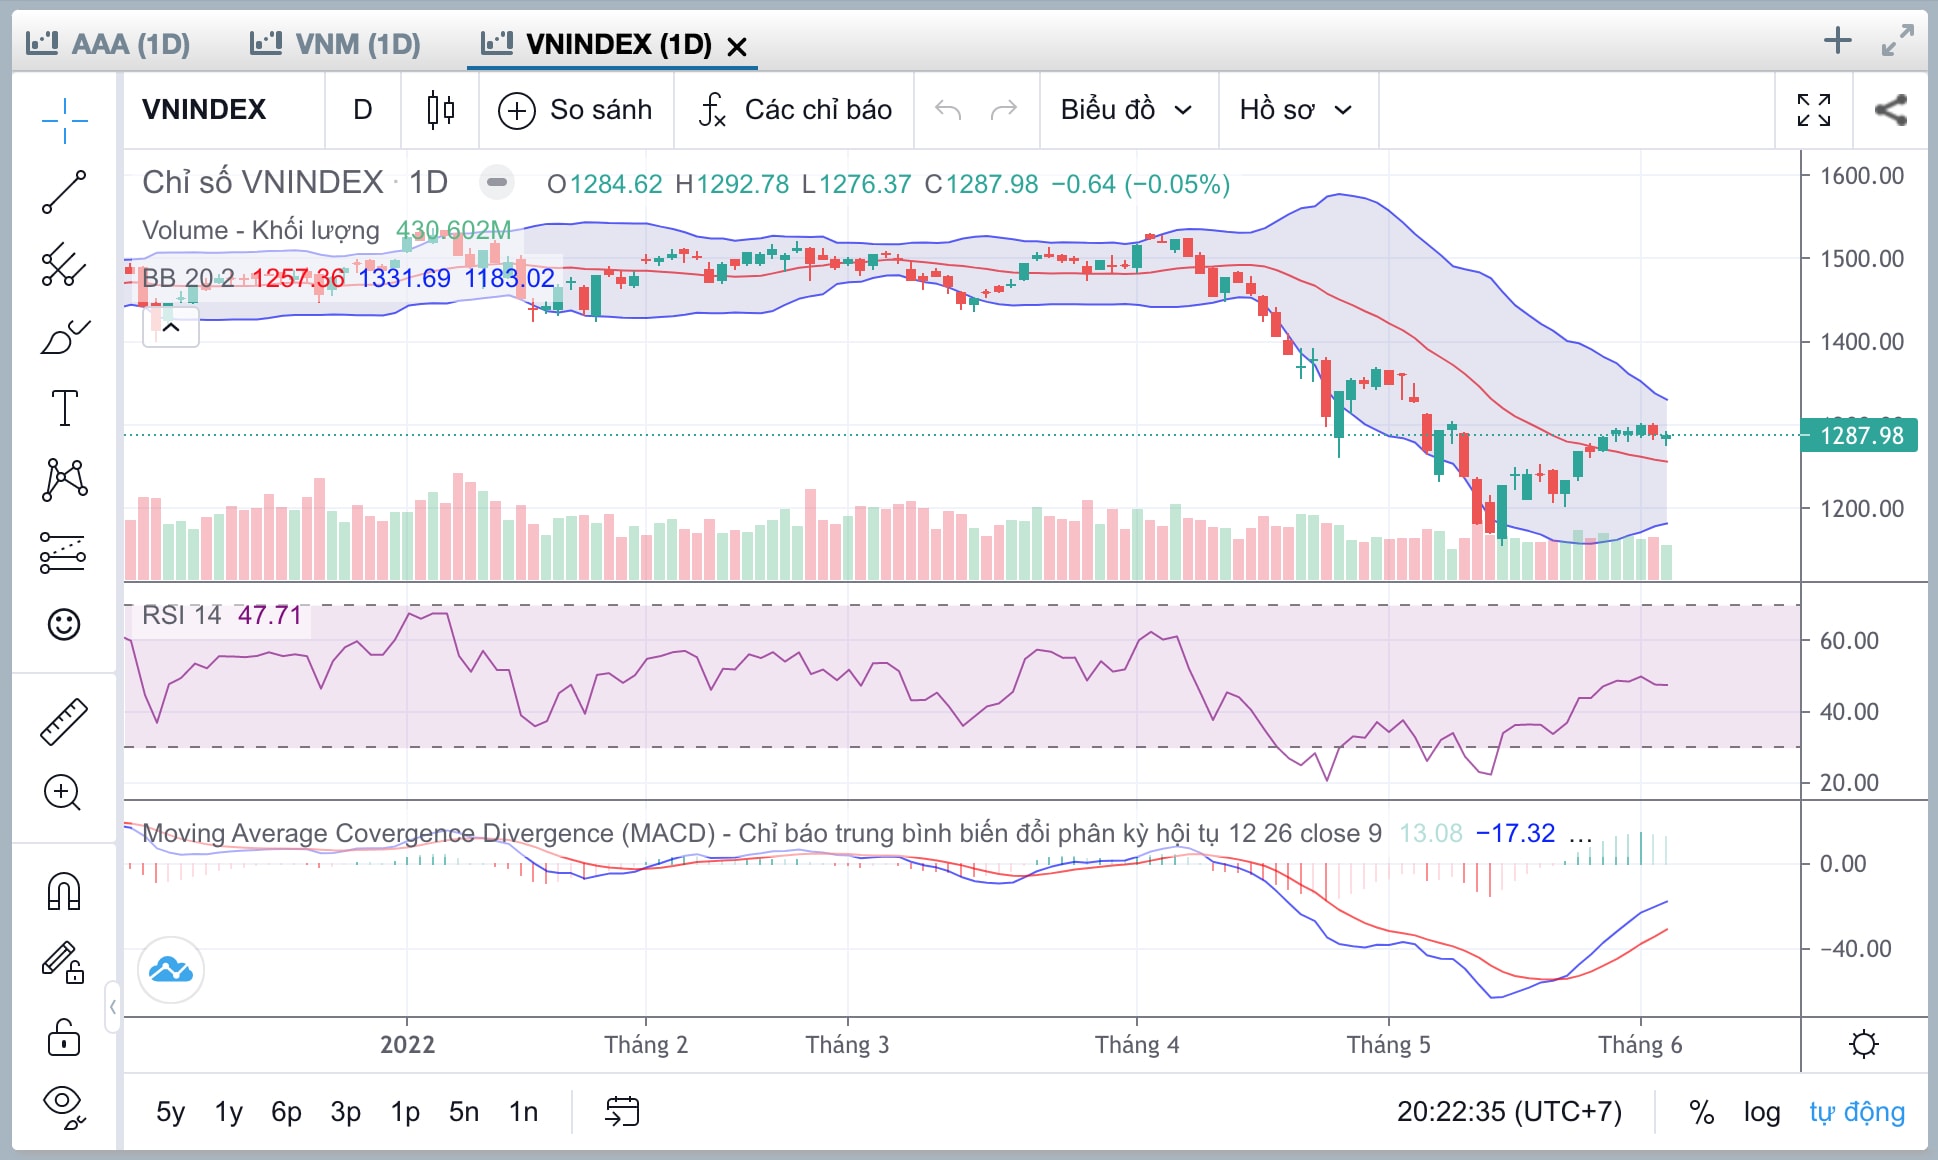Open the emoji icons tool

[x=64, y=624]
